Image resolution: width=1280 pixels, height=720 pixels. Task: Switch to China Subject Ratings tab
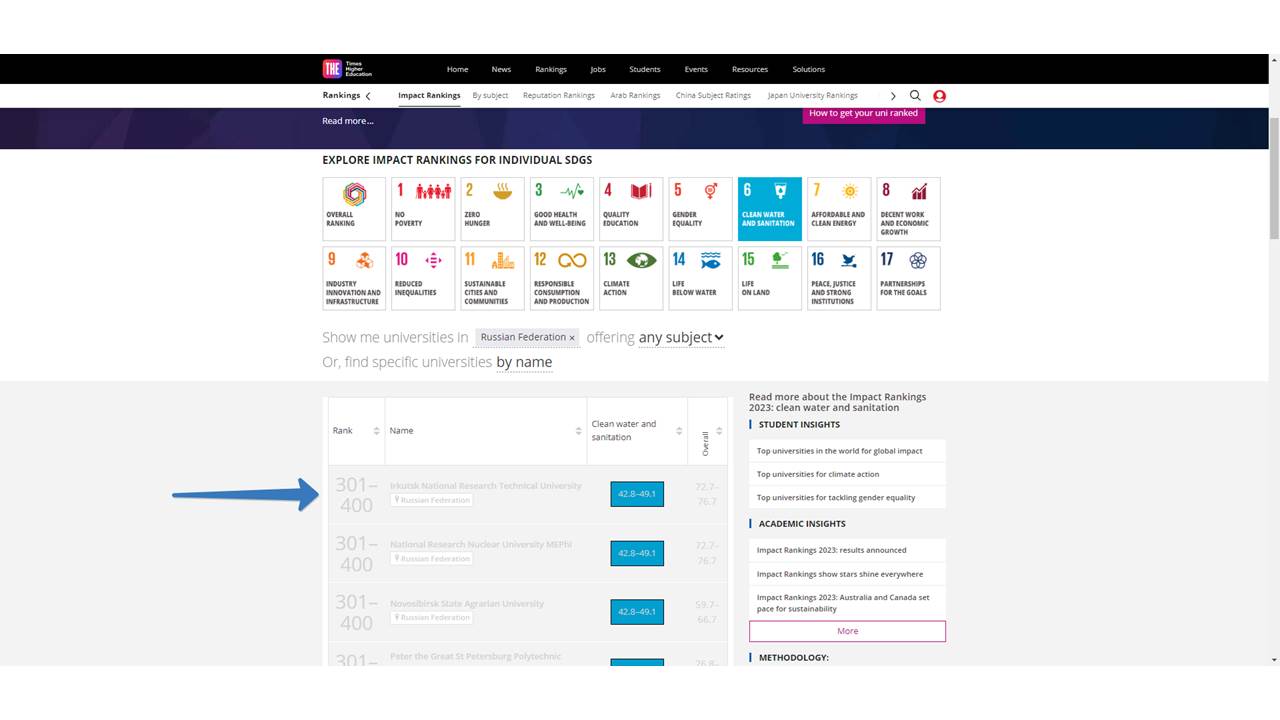coord(713,96)
